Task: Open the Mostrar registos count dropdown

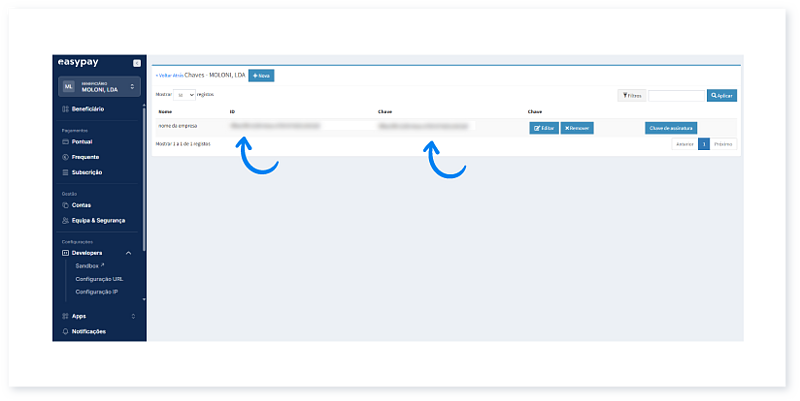Action: (x=186, y=94)
